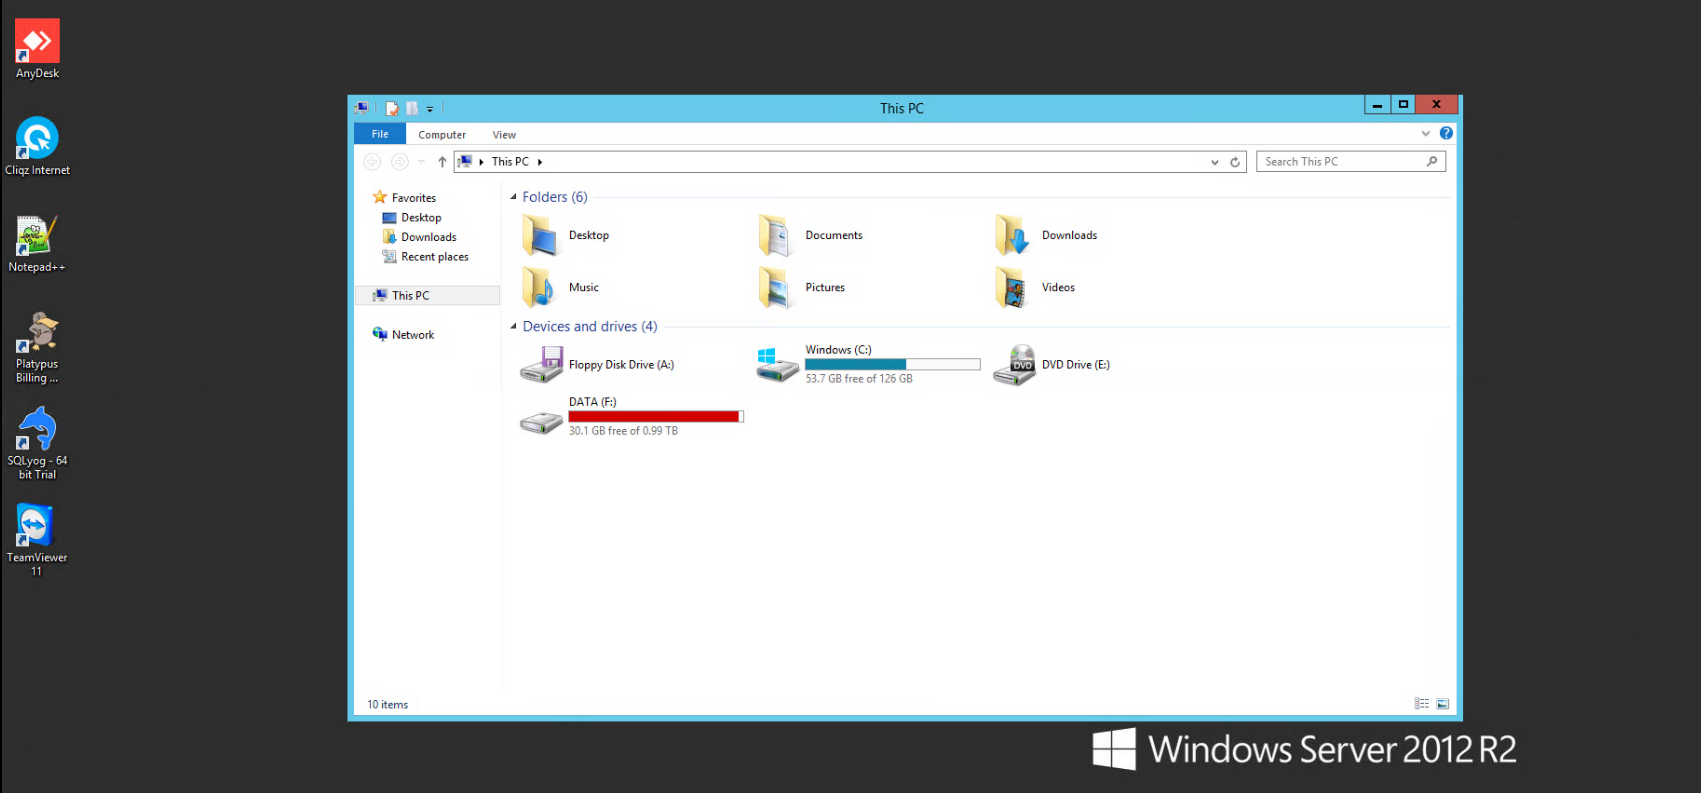Click the Up one level arrow
The height and width of the screenshot is (793, 1701).
[442, 162]
